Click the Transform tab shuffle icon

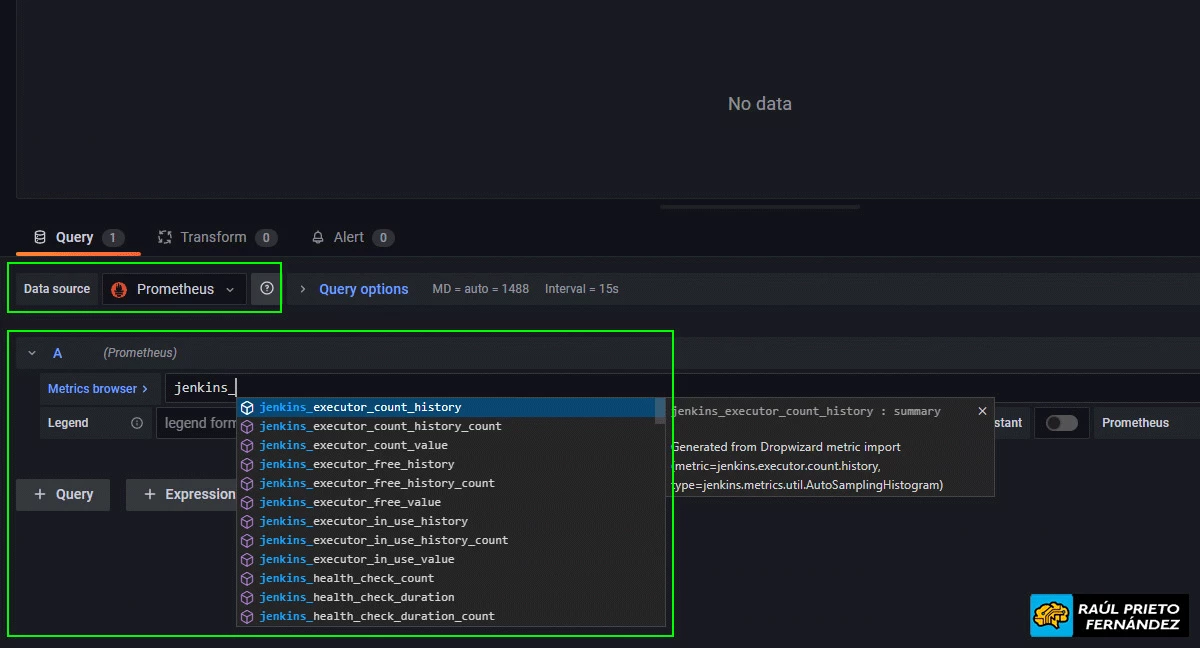[x=163, y=237]
